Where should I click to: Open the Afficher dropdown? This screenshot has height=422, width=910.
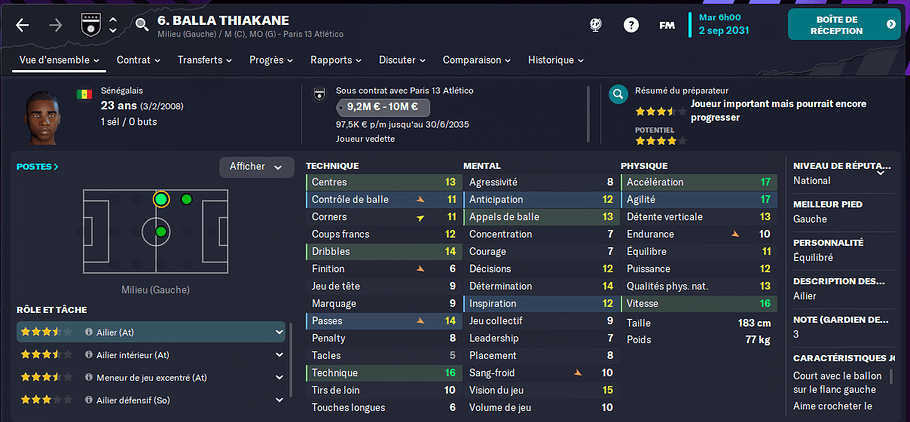(x=256, y=167)
